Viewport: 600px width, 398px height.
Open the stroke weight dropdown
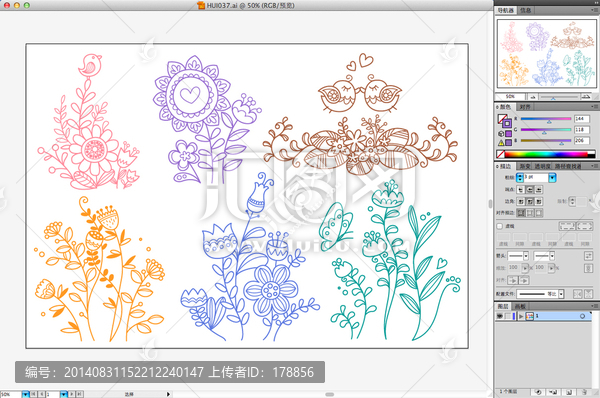pos(552,178)
